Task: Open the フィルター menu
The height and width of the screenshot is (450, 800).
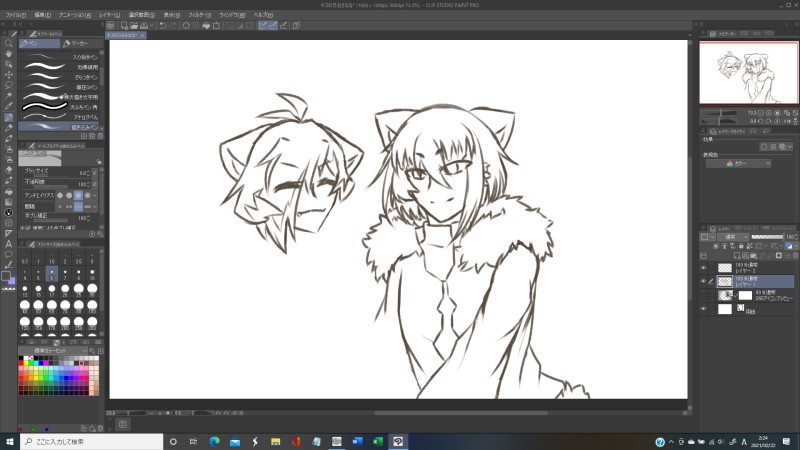Action: (x=199, y=15)
